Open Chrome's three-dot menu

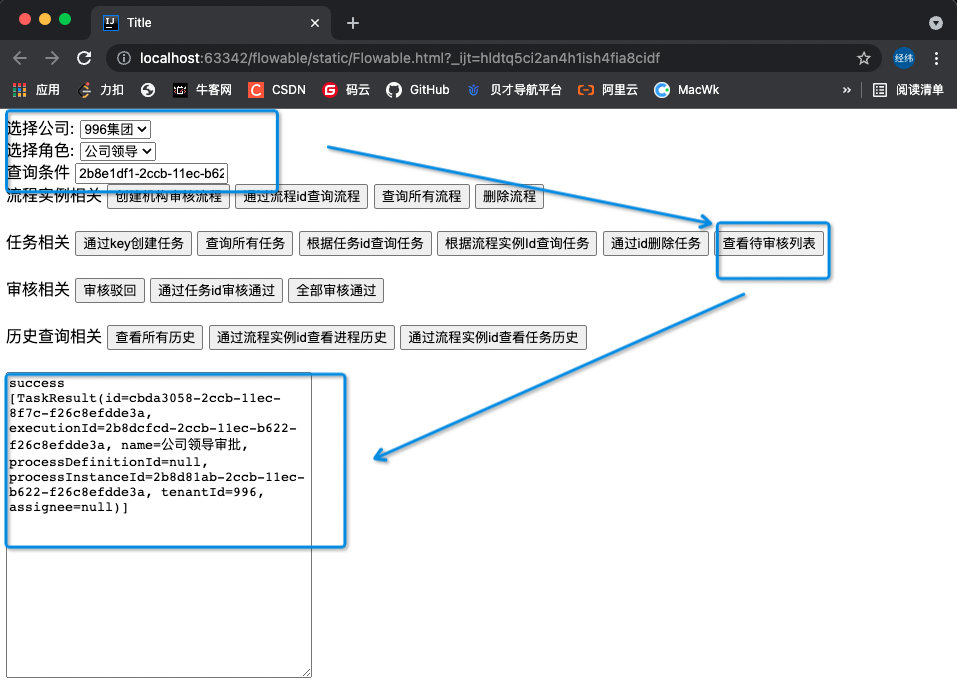coord(936,58)
